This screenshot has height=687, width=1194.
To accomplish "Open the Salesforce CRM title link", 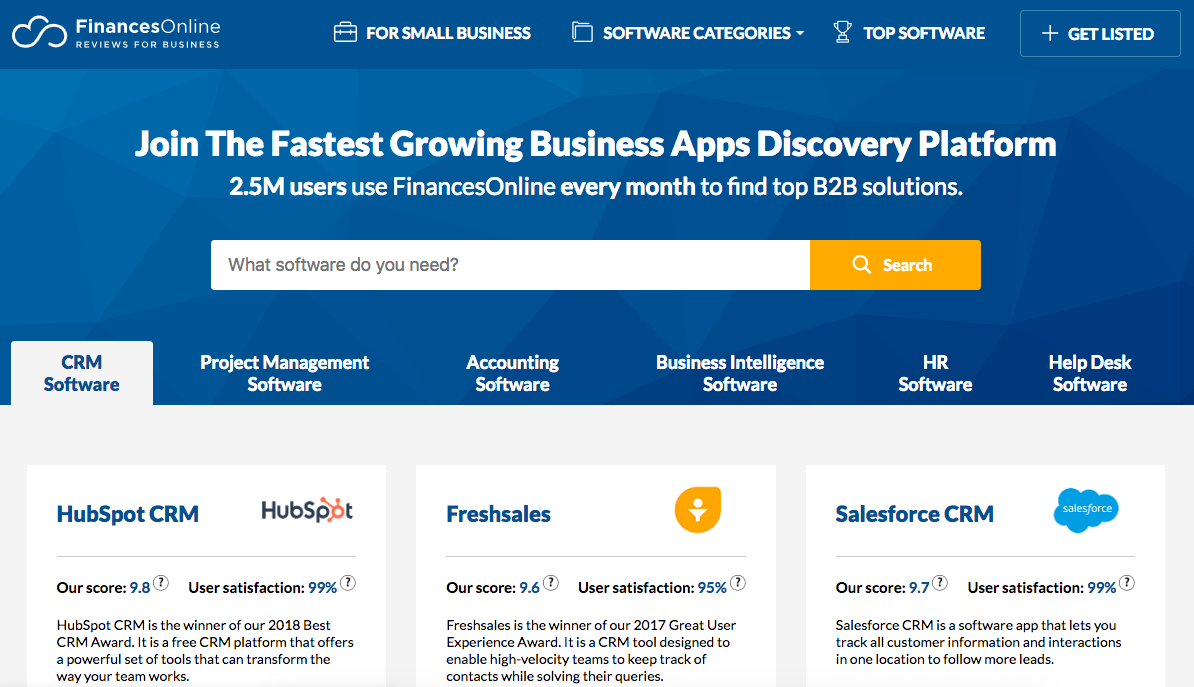I will 915,514.
